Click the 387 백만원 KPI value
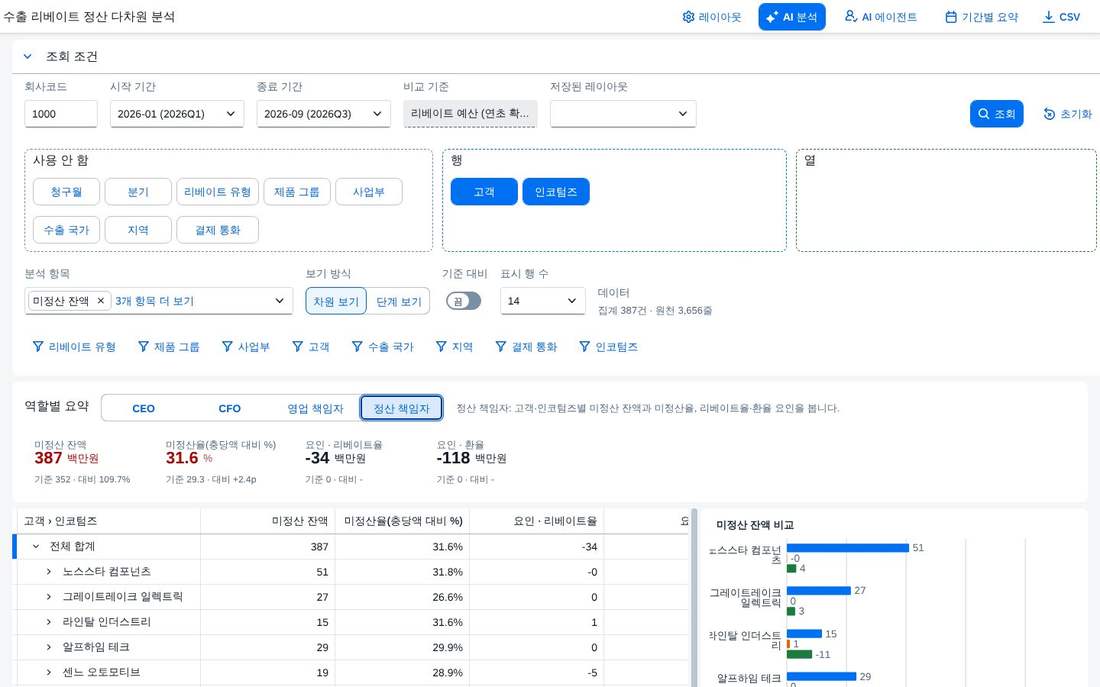 pyautogui.click(x=67, y=458)
